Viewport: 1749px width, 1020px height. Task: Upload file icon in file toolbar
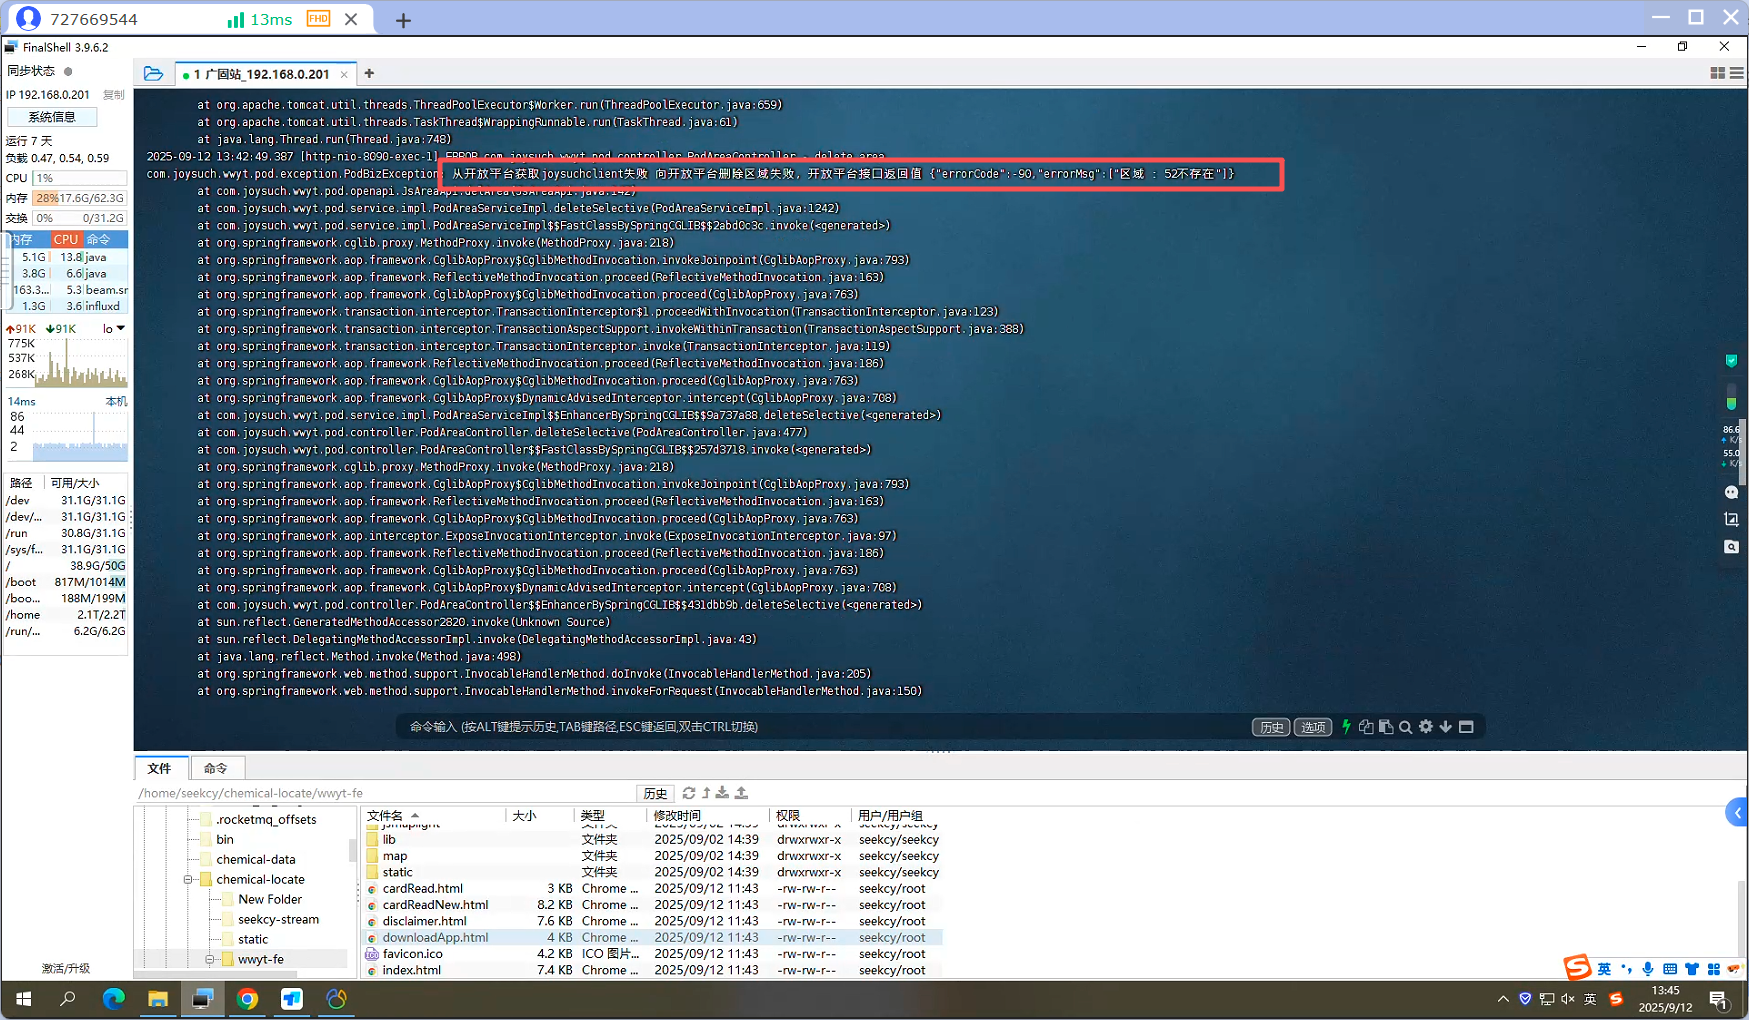point(741,793)
